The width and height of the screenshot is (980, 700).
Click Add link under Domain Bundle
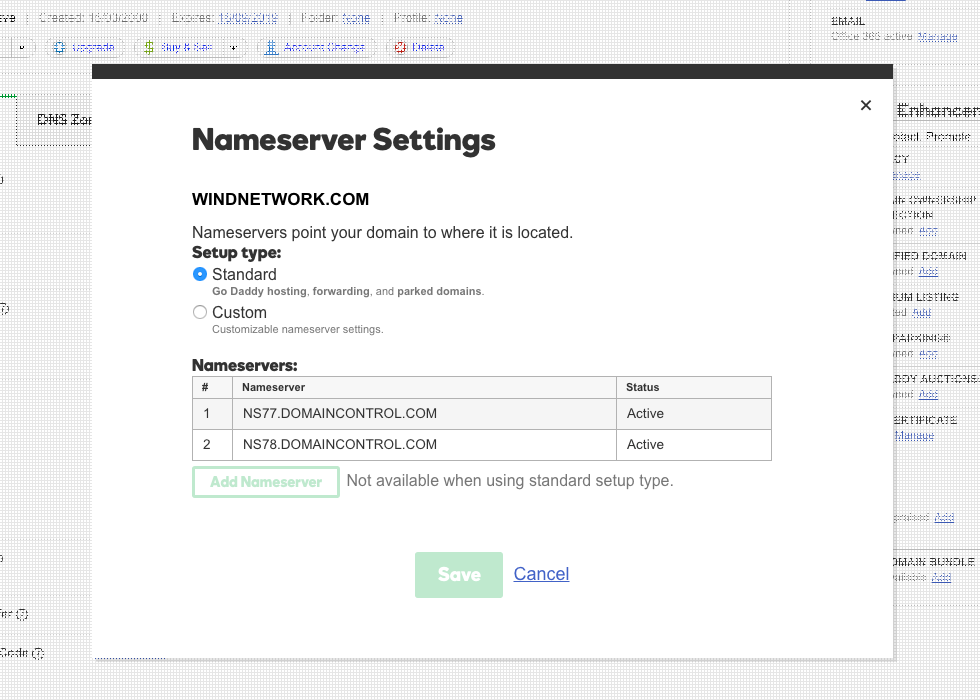pyautogui.click(x=941, y=577)
